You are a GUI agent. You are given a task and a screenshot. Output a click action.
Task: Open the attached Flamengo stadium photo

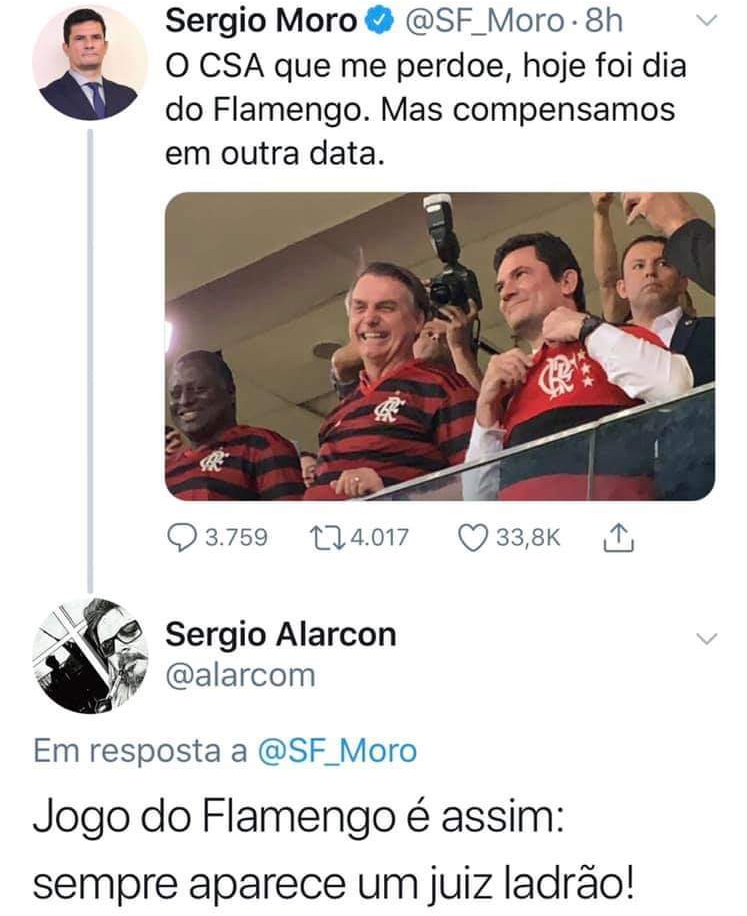440,346
